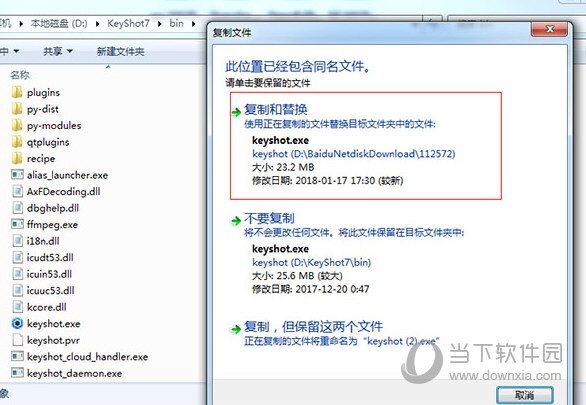Click the bin breadcrumb segment
Viewport: 586px width, 405px height.
(176, 24)
